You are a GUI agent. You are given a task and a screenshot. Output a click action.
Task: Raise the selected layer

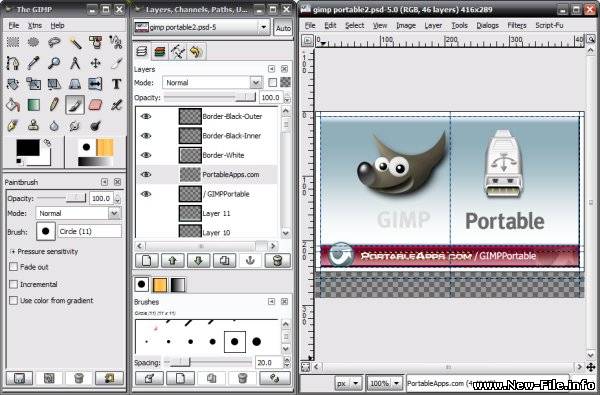point(173,261)
